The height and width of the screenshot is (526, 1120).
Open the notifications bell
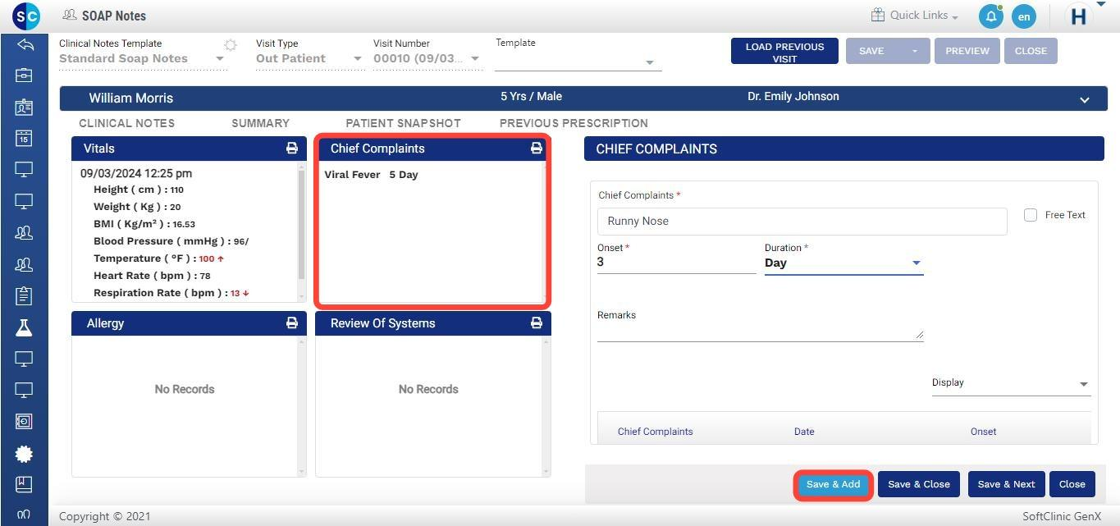click(x=990, y=16)
